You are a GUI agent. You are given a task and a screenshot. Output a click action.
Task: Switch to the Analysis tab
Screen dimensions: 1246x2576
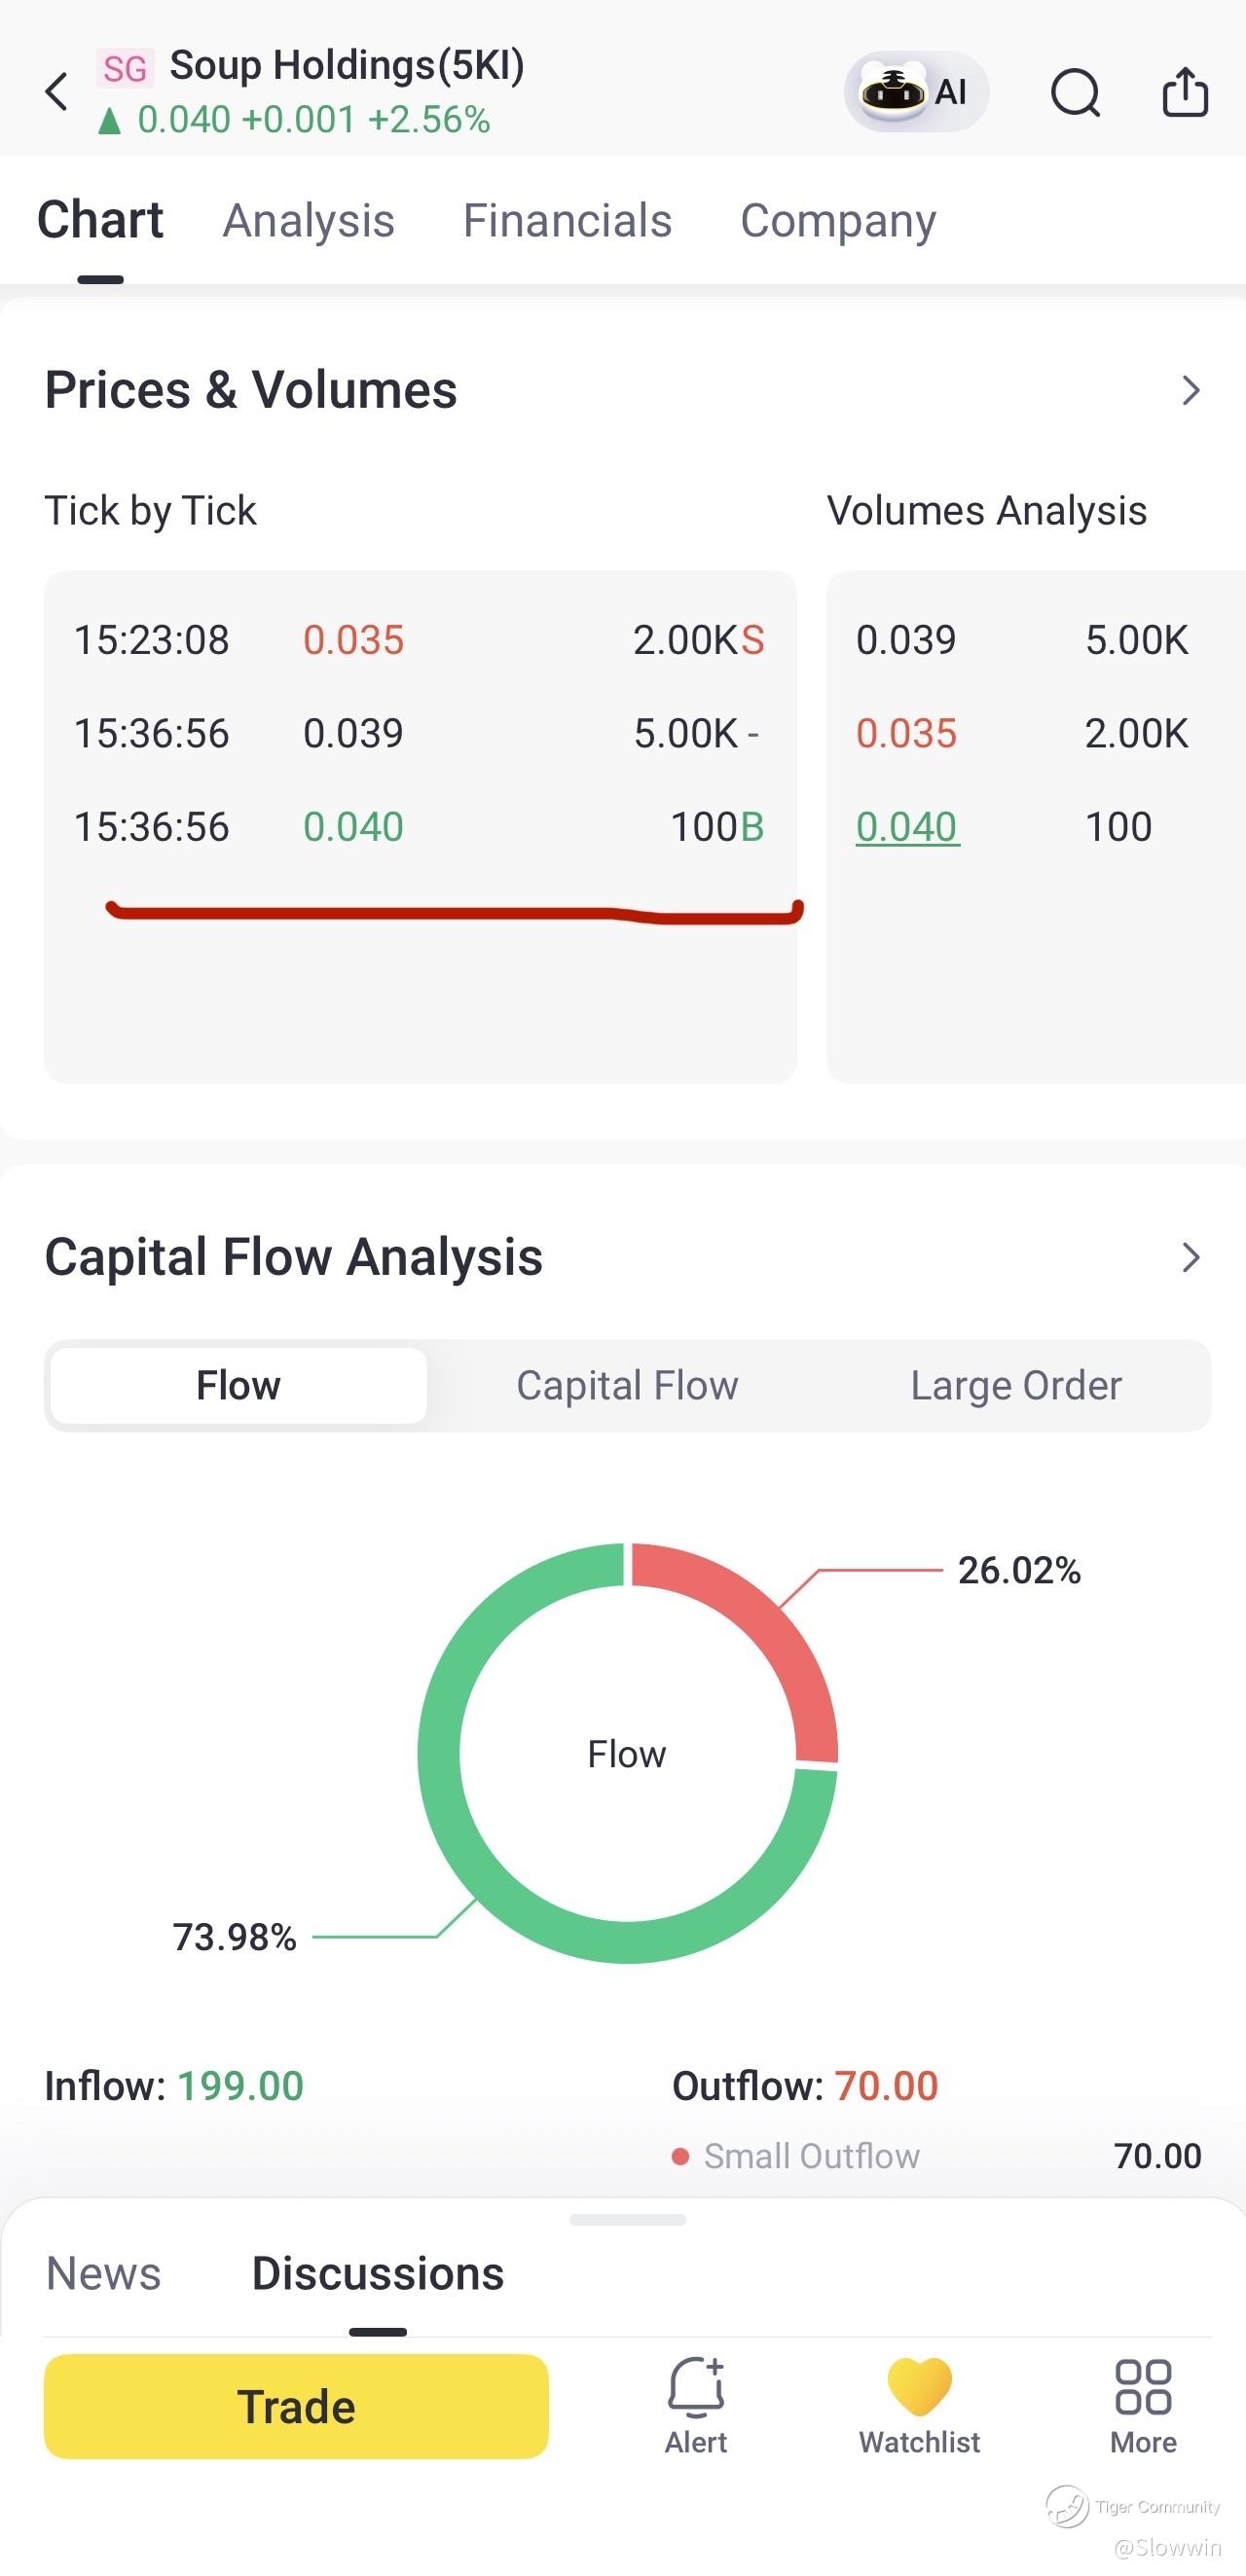tap(308, 221)
